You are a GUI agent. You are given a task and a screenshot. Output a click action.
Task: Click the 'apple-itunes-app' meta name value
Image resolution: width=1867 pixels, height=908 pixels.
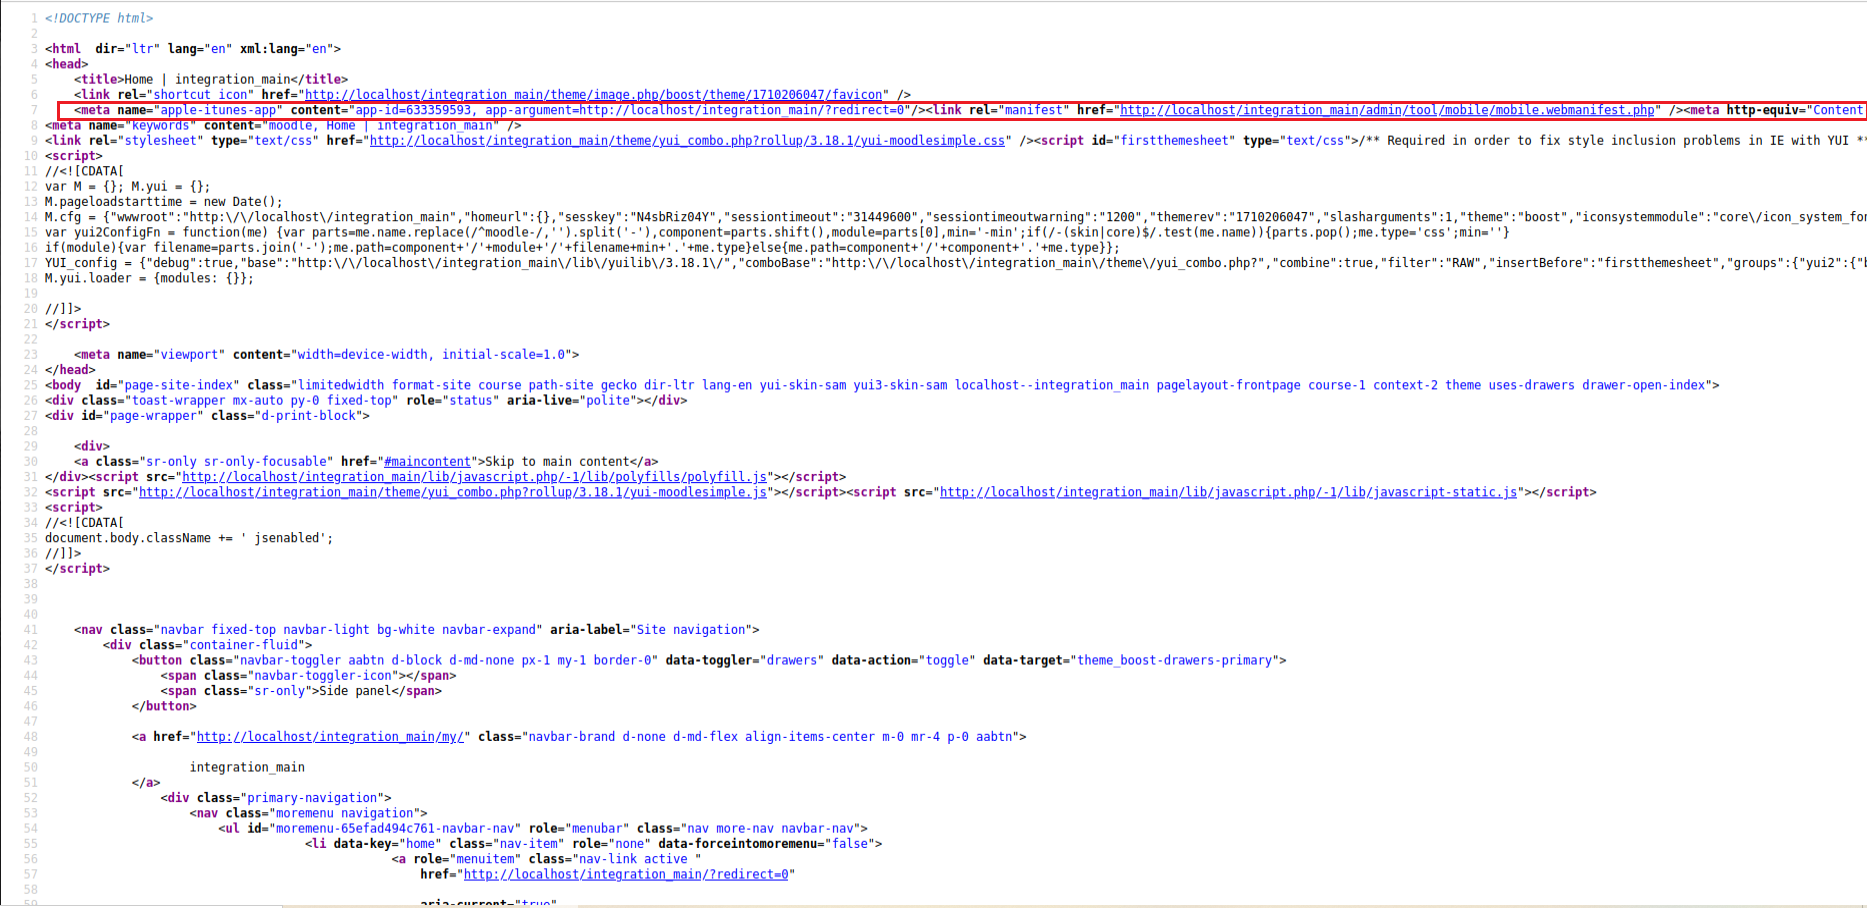218,110
